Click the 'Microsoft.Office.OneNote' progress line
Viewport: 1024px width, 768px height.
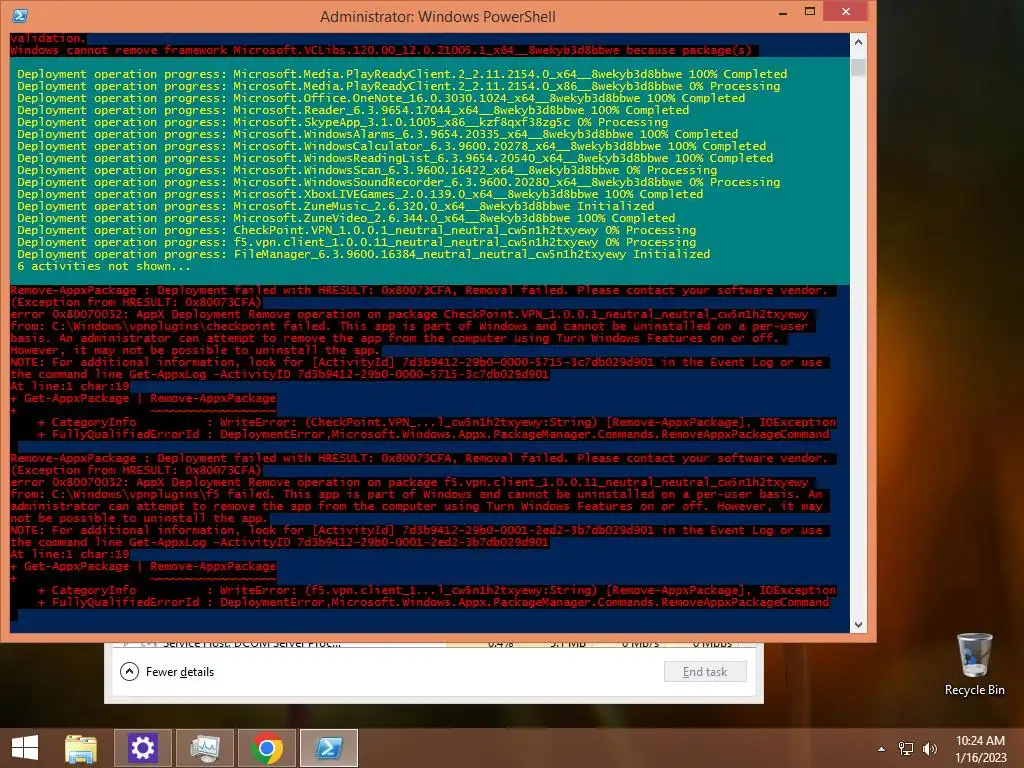(x=381, y=98)
